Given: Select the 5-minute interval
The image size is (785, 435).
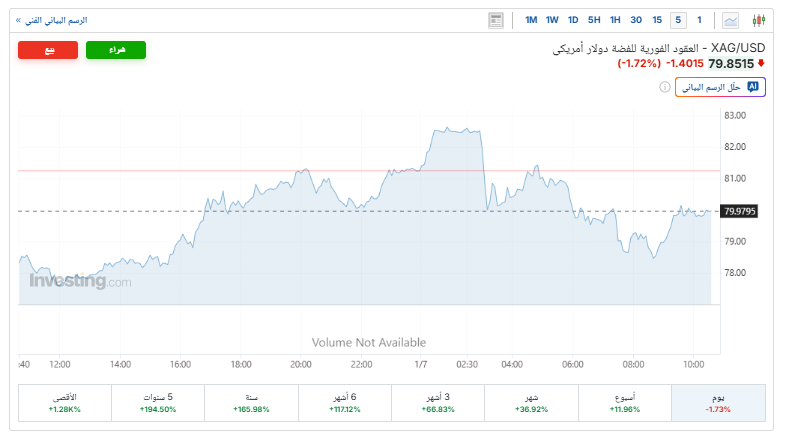Looking at the screenshot, I should [x=678, y=20].
